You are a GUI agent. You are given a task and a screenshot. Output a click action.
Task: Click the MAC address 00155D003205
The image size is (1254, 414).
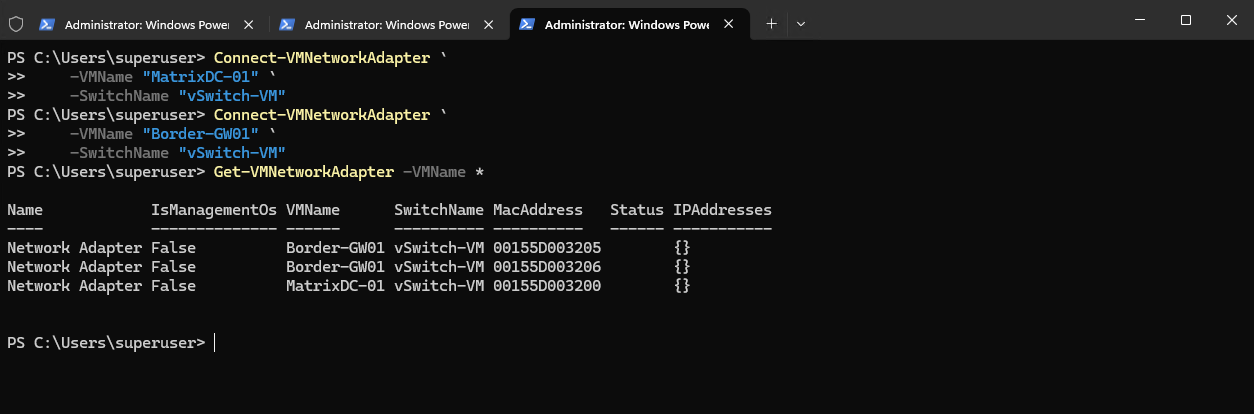tap(547, 248)
